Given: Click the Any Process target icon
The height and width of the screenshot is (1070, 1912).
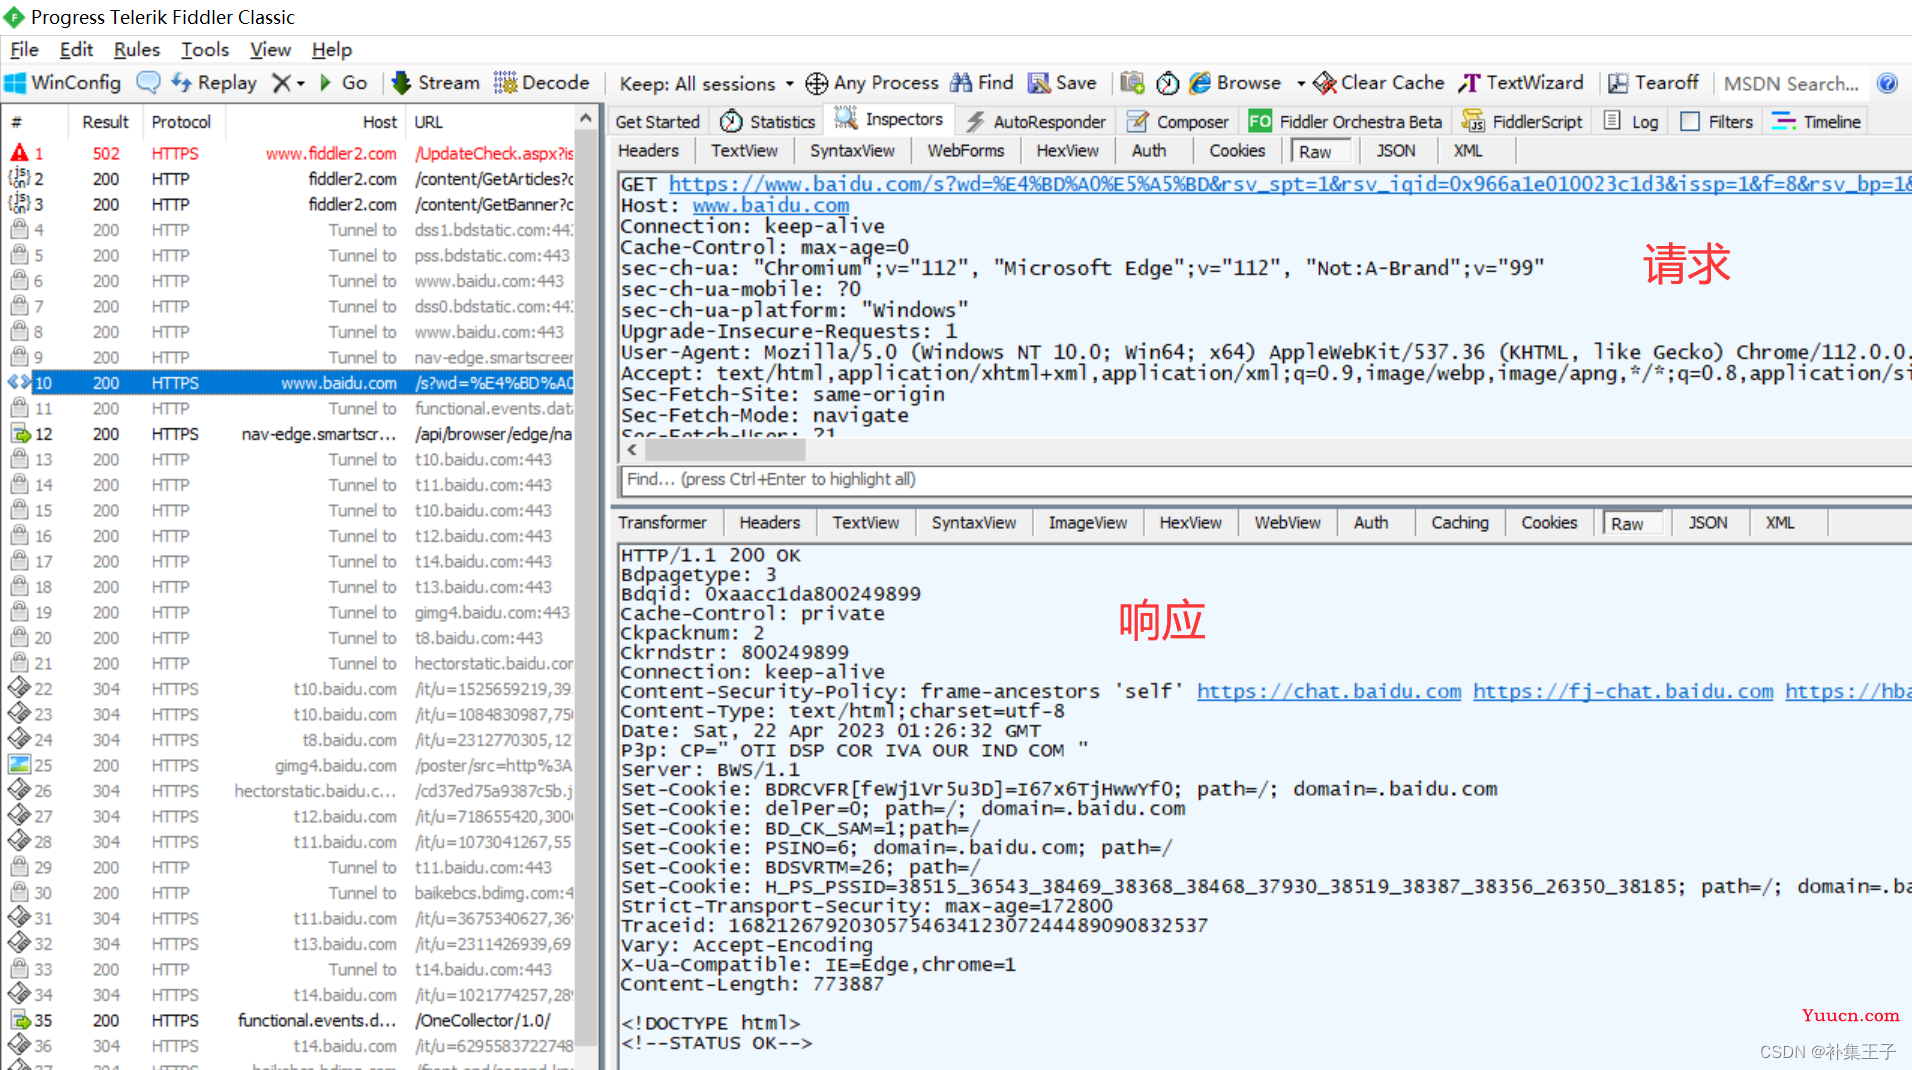Looking at the screenshot, I should 817,83.
